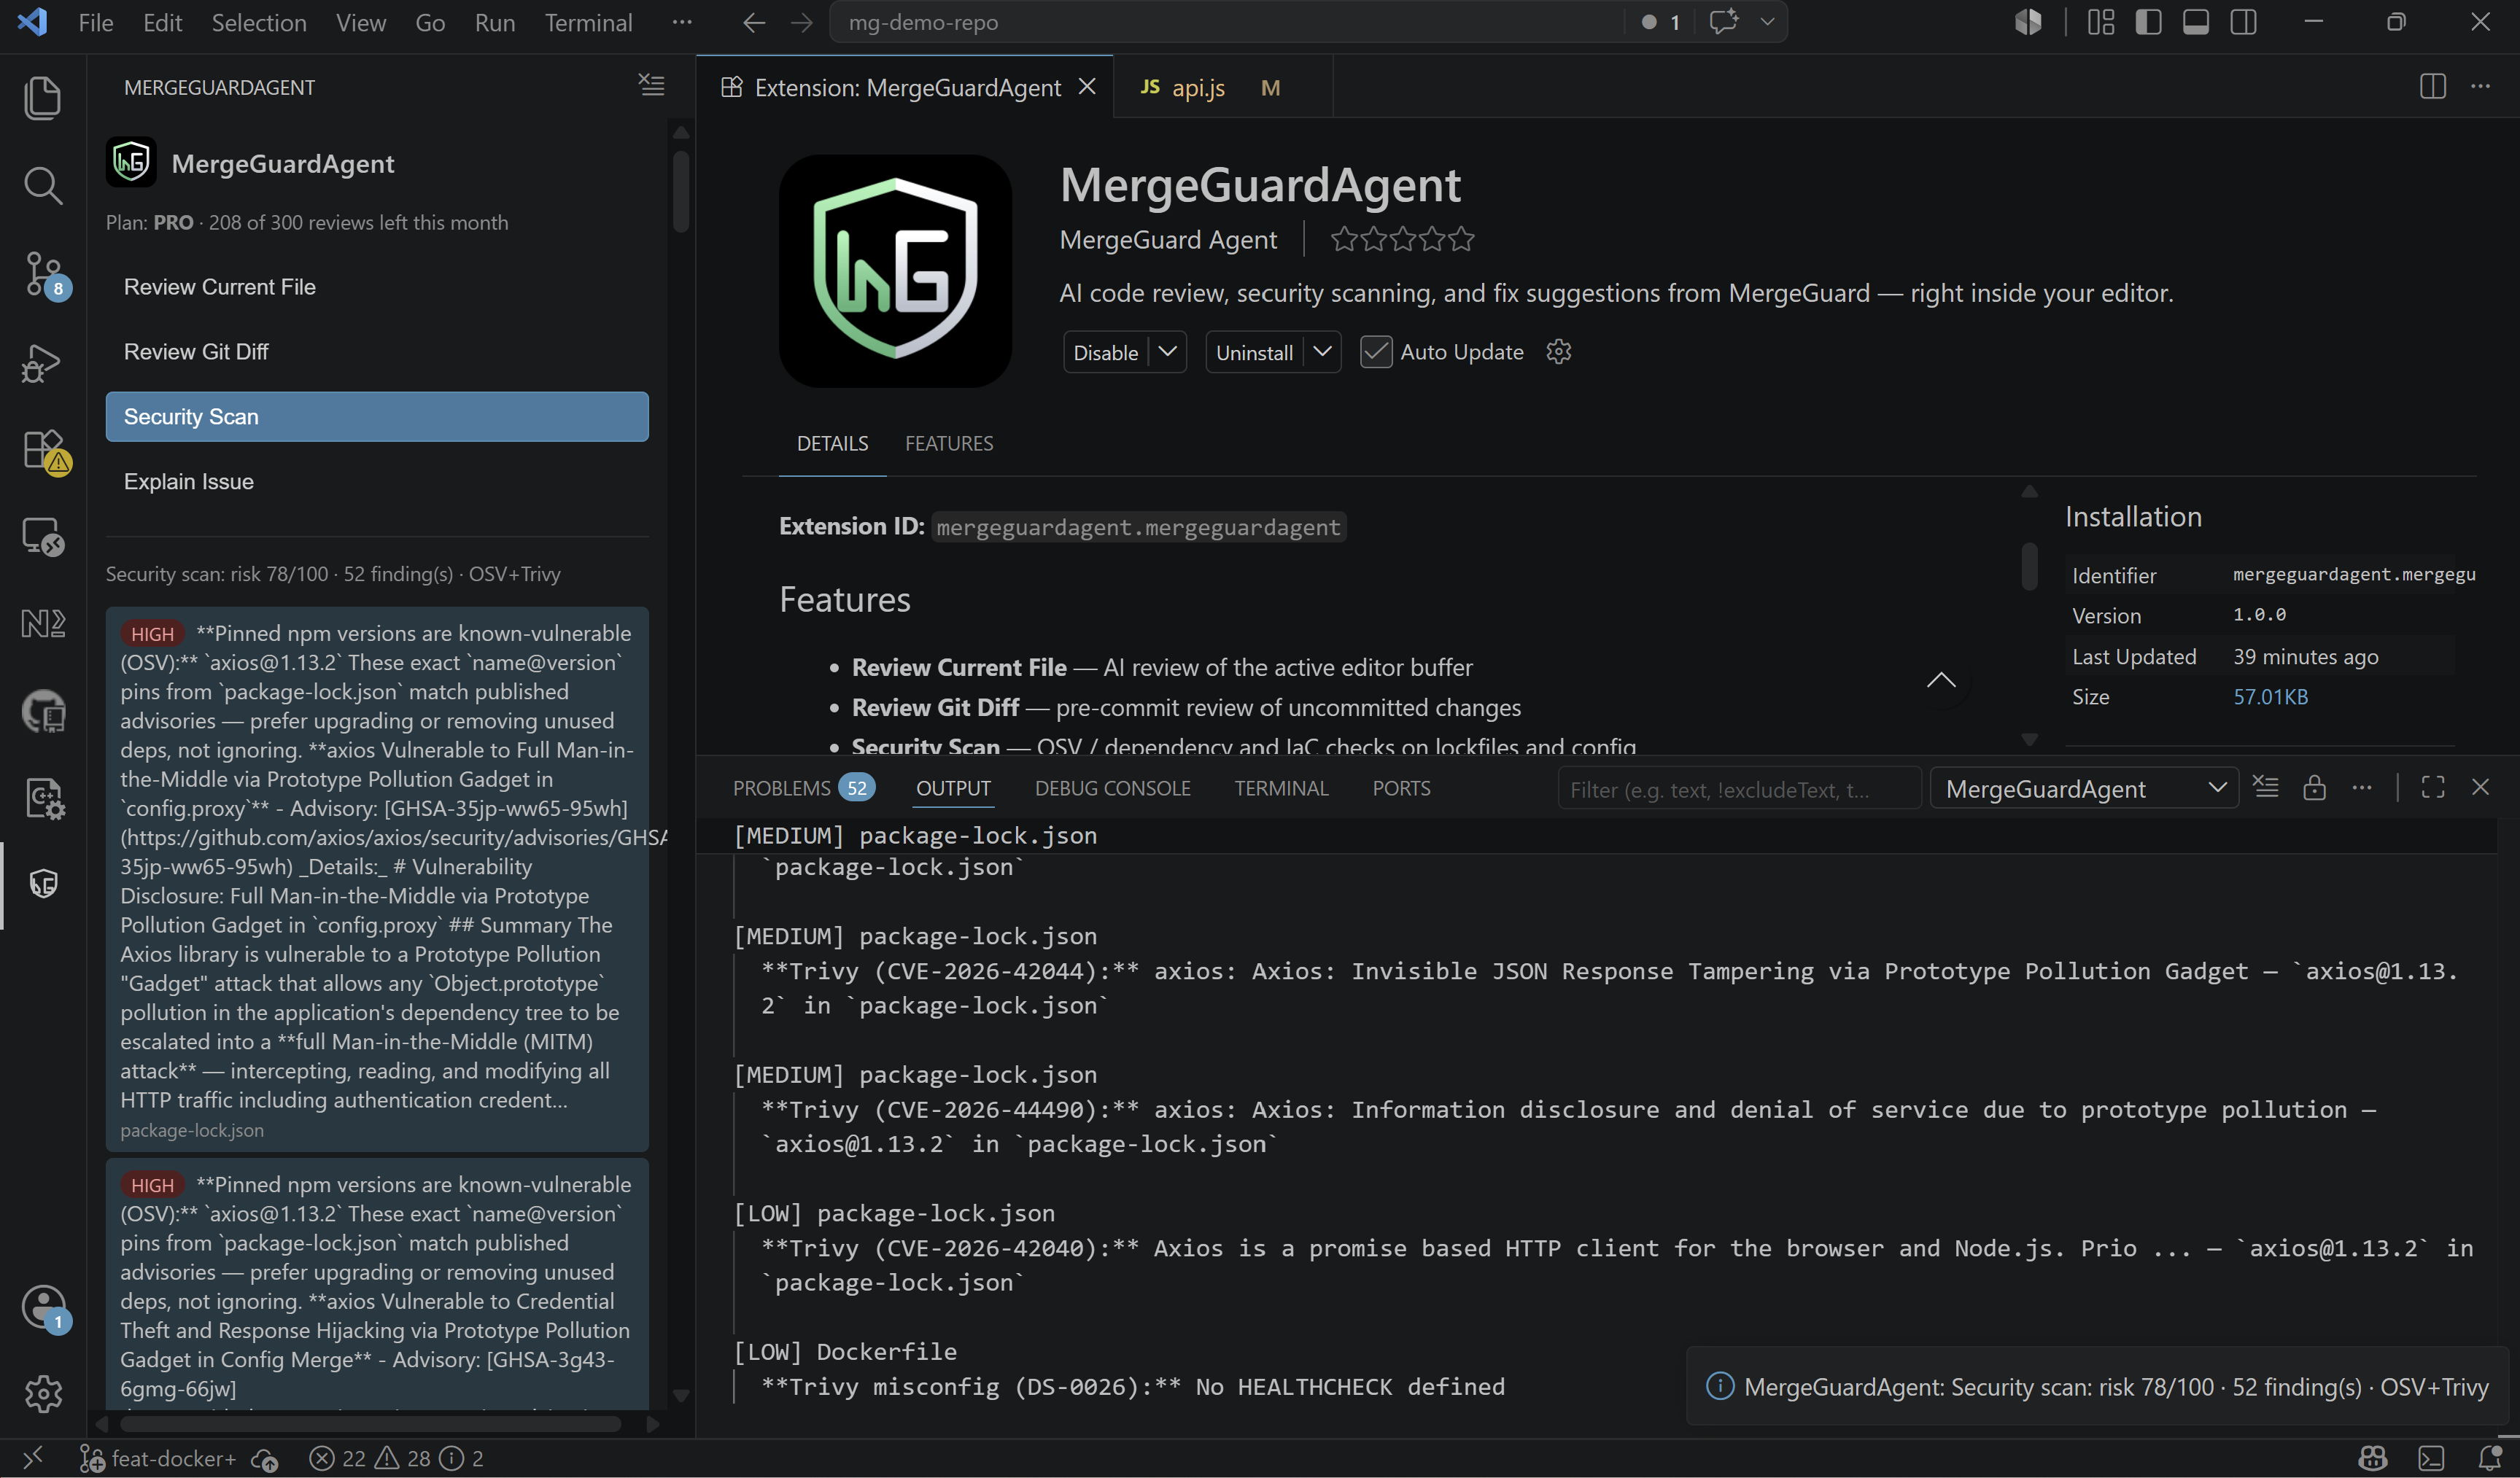Expand the Disable dropdown arrow
This screenshot has height=1478, width=2520.
pos(1167,352)
